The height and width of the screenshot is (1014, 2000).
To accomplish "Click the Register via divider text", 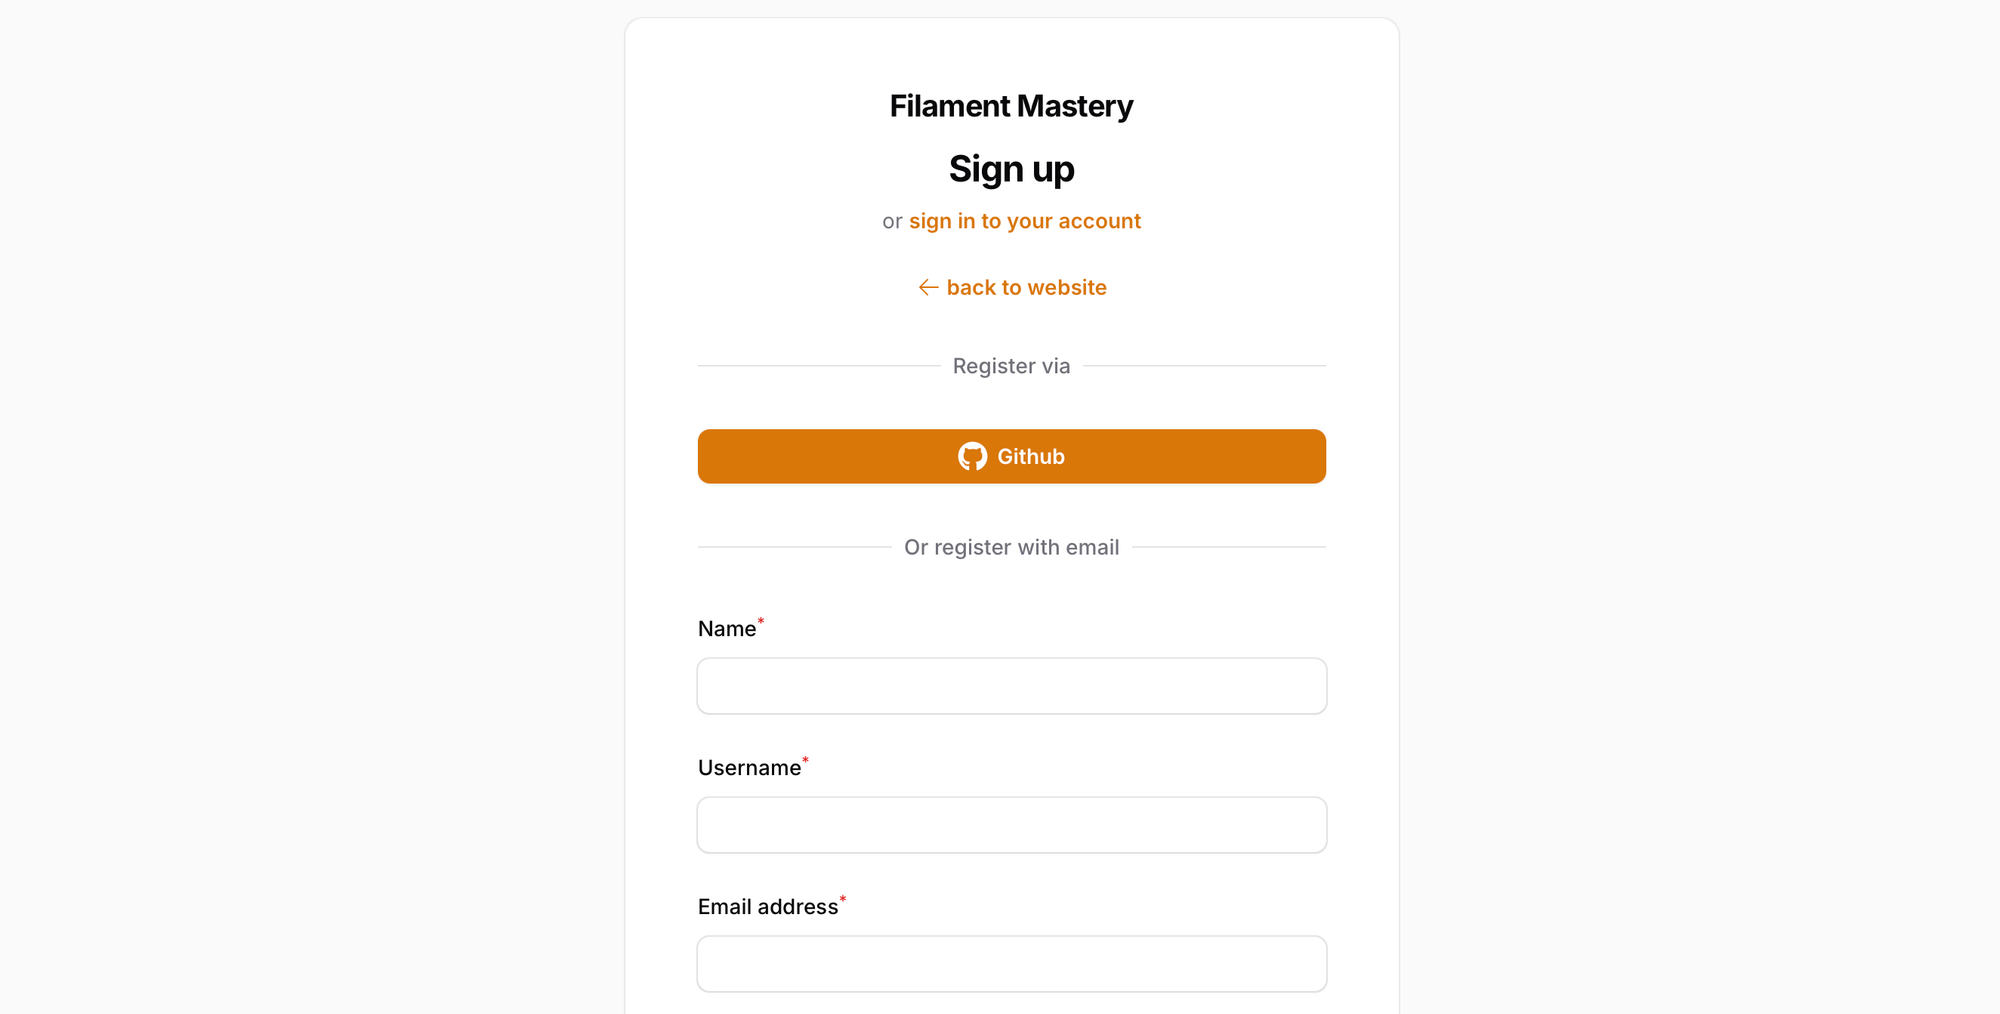I will point(1011,366).
